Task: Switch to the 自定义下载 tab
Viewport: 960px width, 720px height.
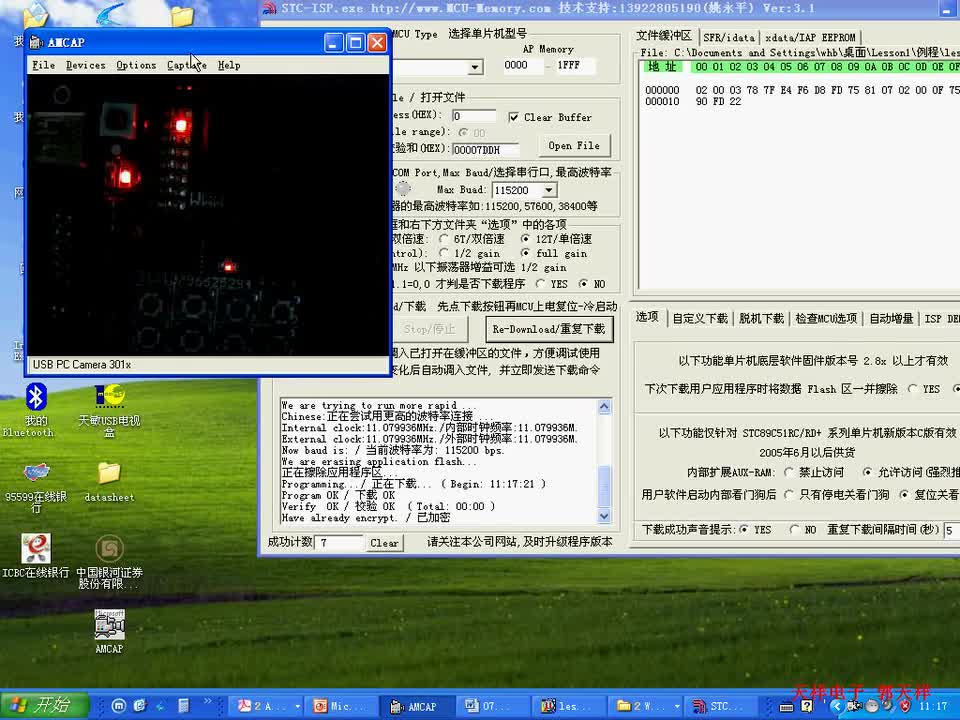Action: click(700, 318)
